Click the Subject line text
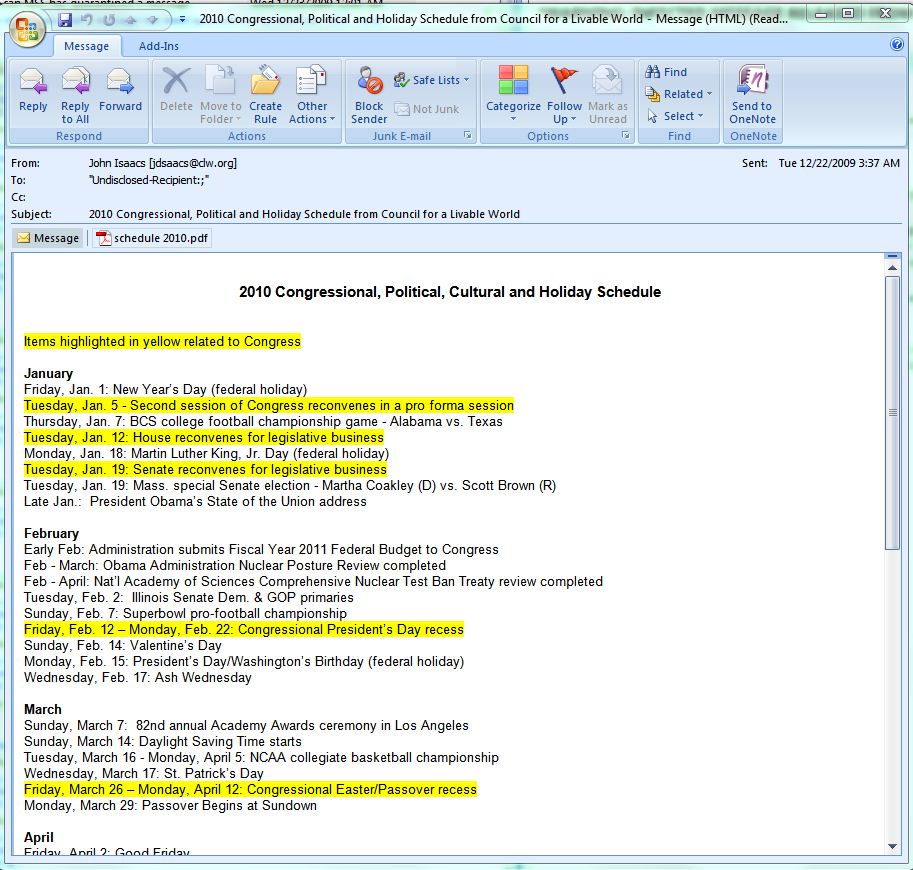Screen dimensions: 913x870 [x=304, y=214]
